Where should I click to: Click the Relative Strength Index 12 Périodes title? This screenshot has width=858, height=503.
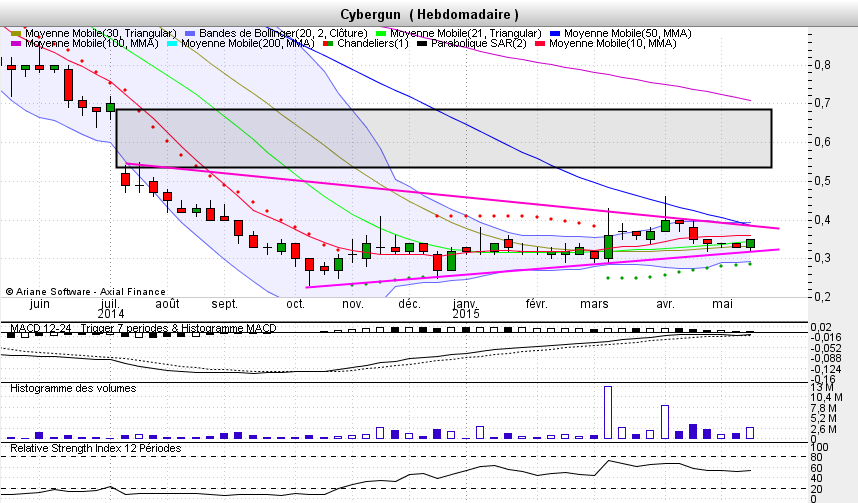96,448
